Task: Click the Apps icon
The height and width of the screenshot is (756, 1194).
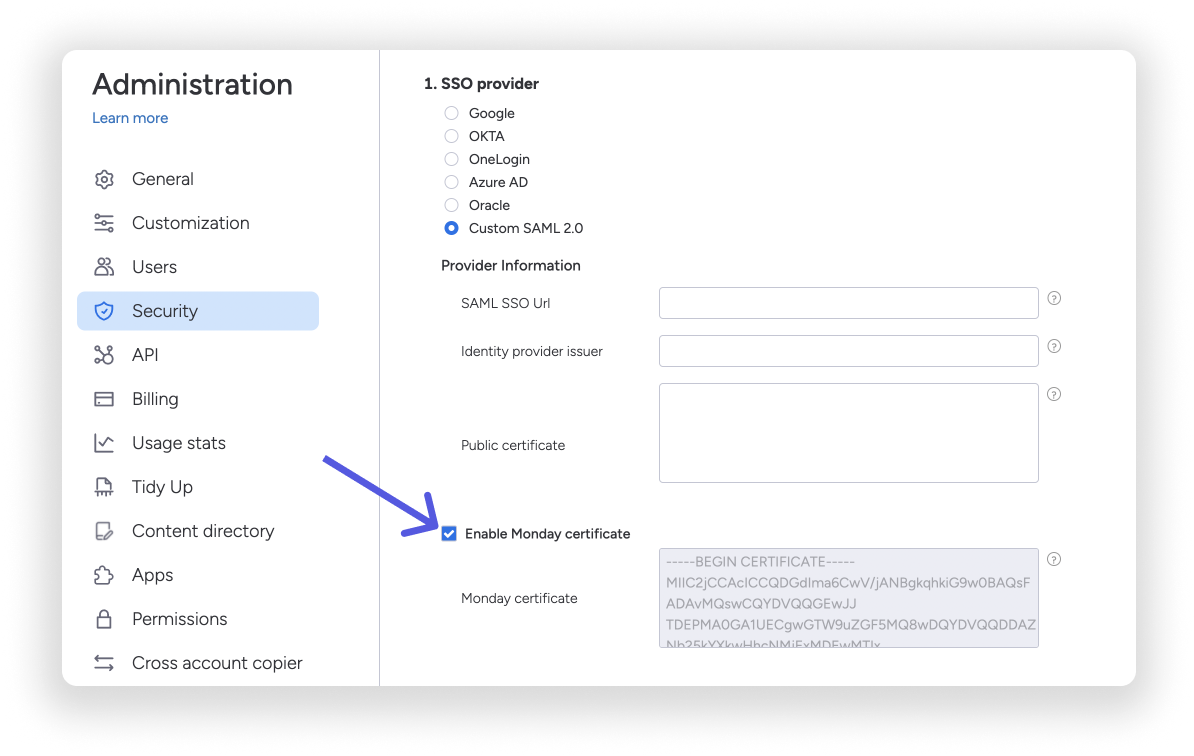Action: tap(104, 575)
